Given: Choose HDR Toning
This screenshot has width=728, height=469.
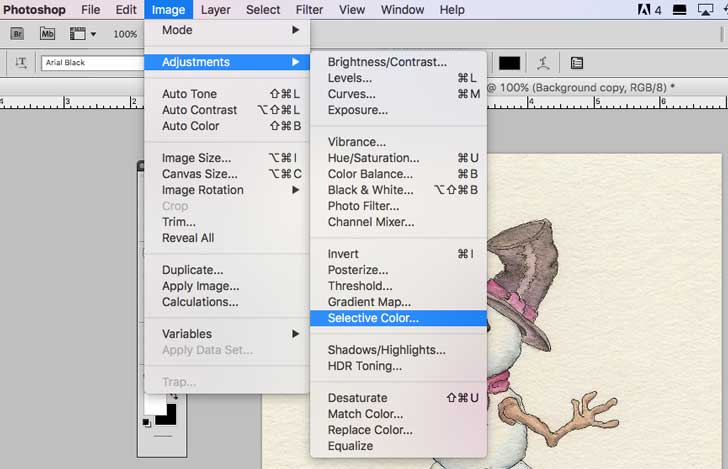Looking at the screenshot, I should pos(398,366).
